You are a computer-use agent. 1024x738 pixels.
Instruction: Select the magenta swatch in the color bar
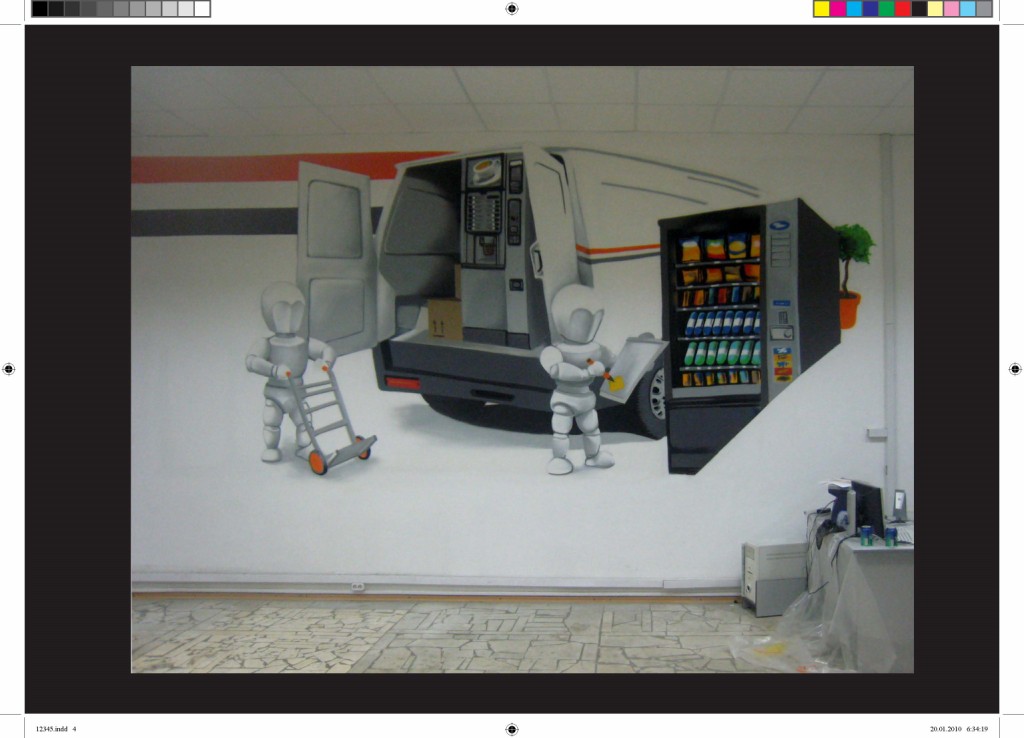837,9
